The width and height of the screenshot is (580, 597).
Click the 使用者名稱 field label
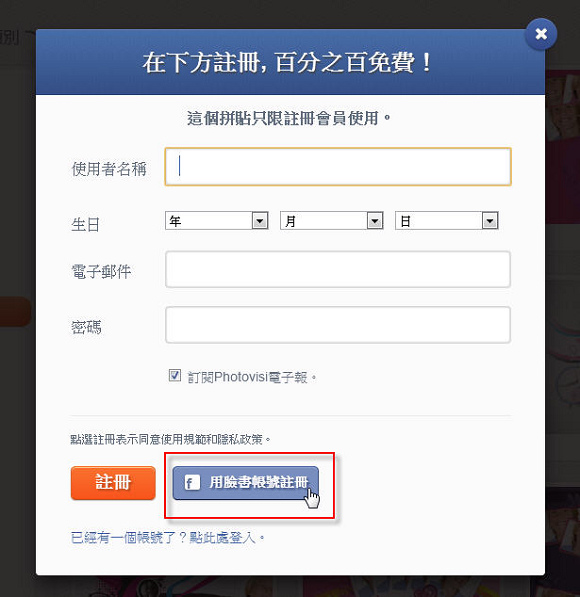pyautogui.click(x=109, y=169)
